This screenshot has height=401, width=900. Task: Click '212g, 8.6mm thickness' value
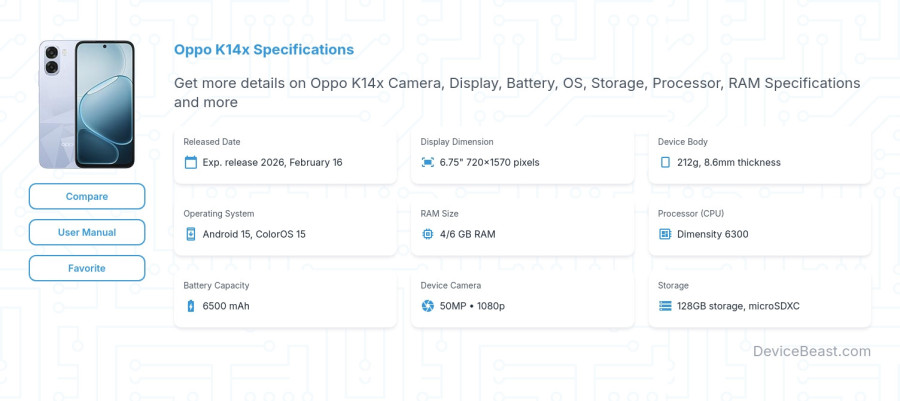coord(729,162)
